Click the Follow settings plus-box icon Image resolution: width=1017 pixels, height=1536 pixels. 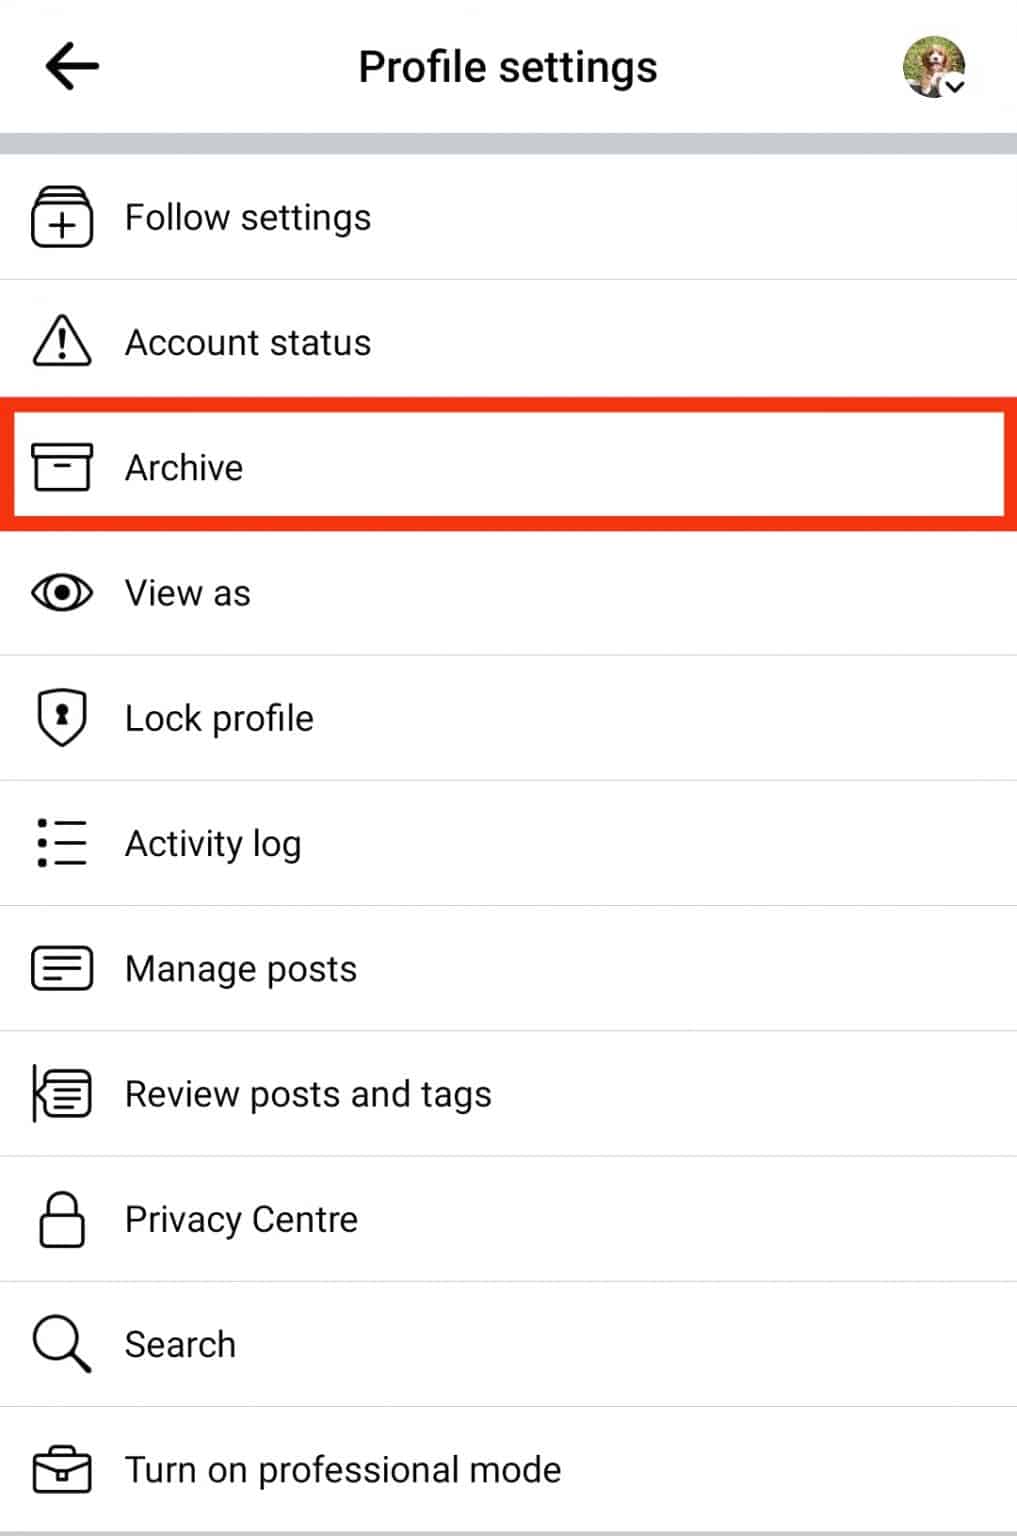(62, 217)
